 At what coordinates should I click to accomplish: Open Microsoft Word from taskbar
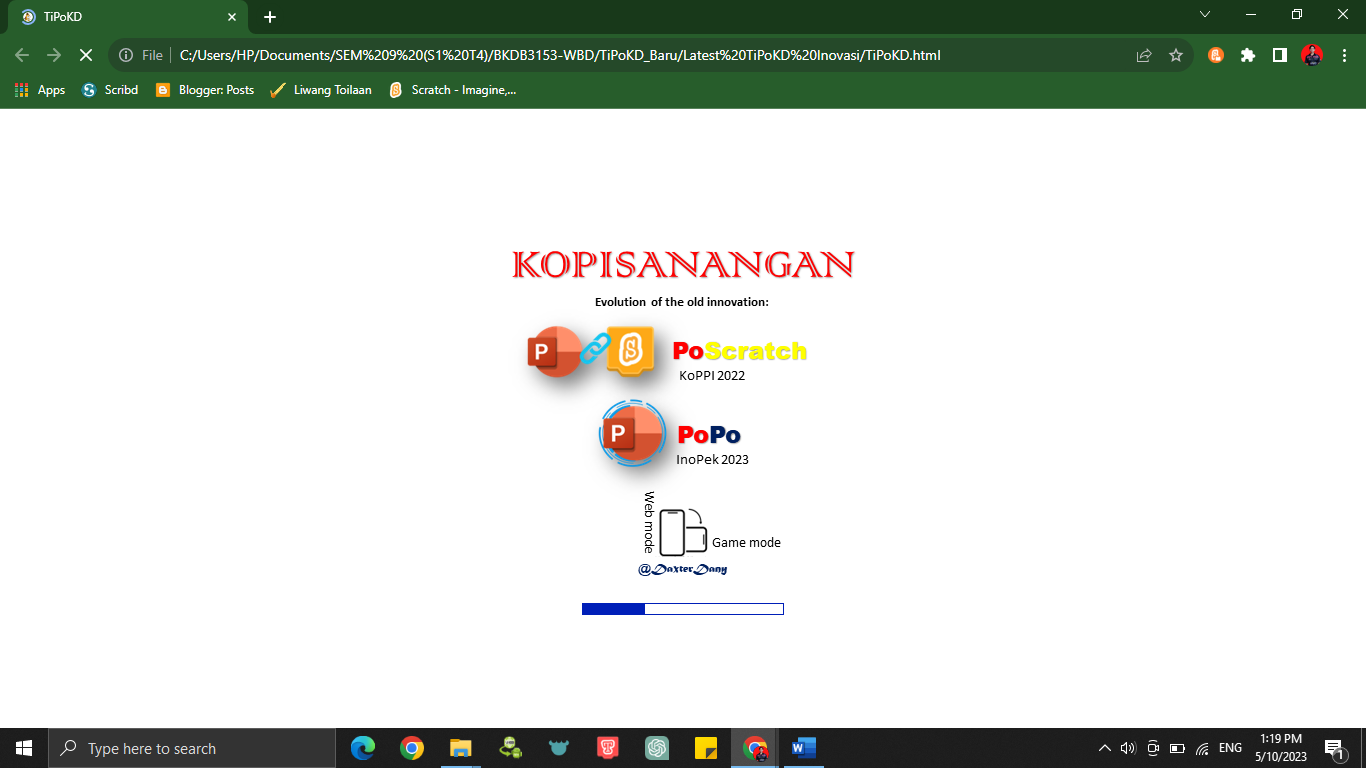[803, 748]
